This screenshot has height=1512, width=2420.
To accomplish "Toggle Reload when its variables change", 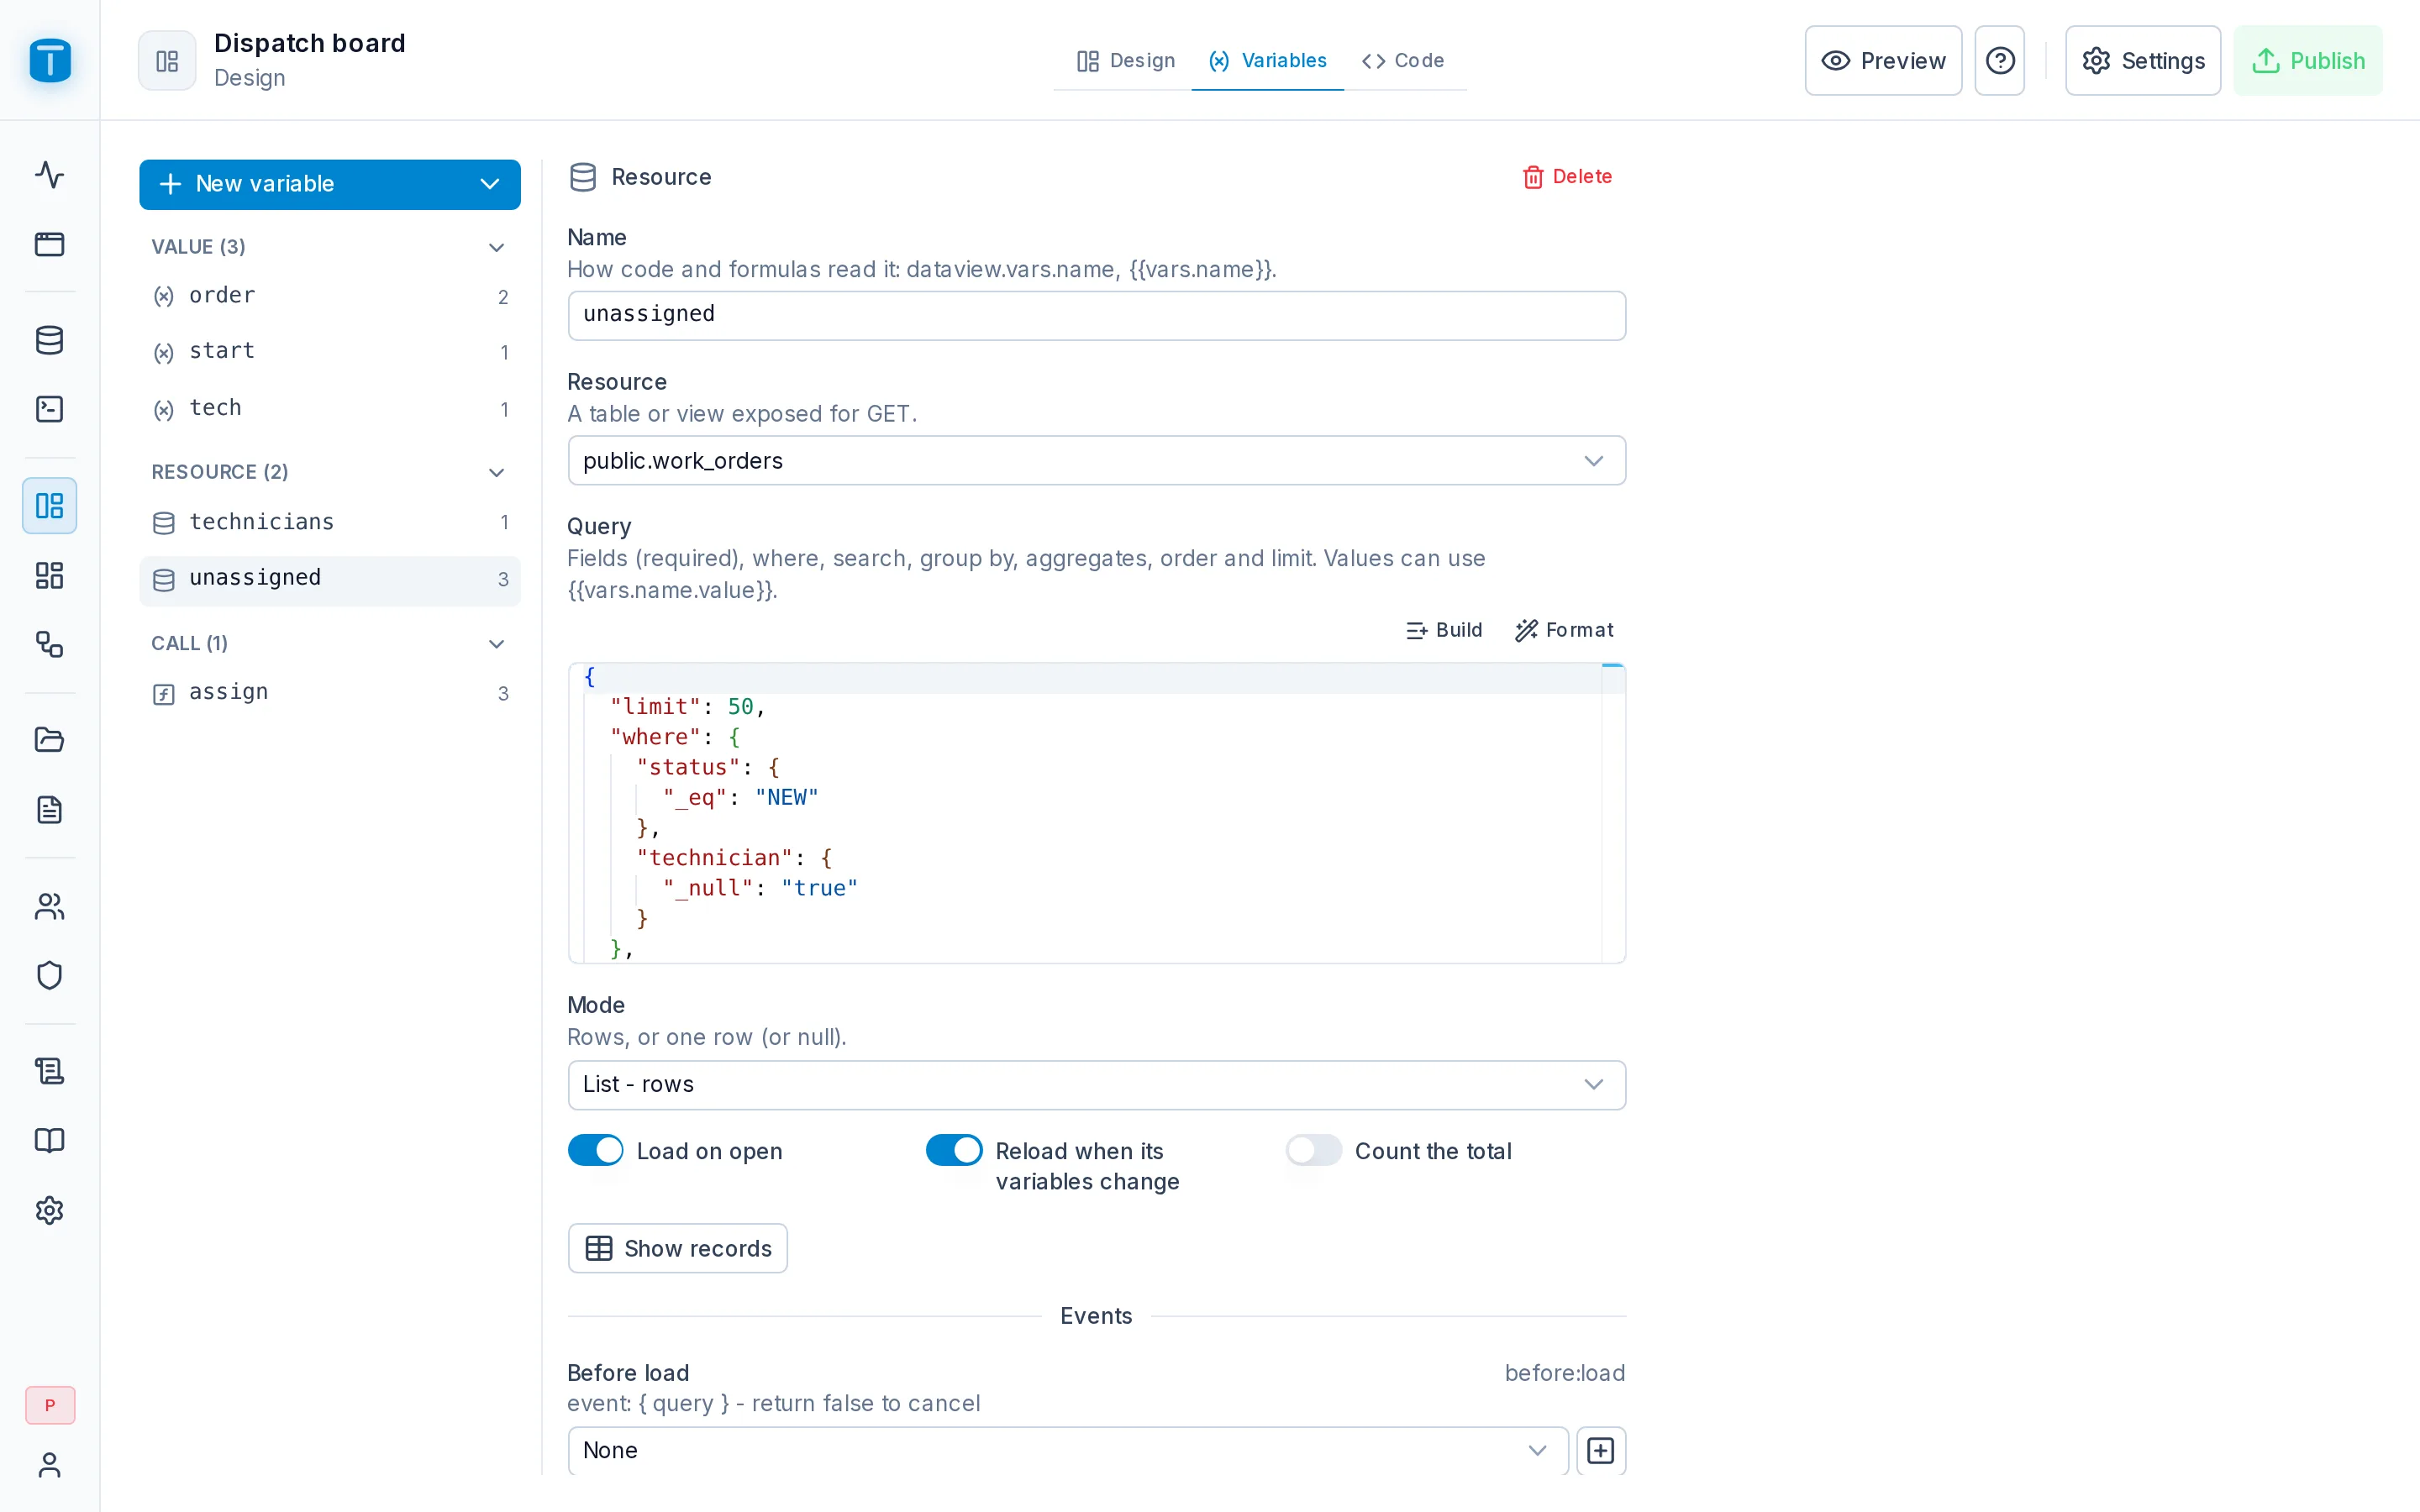I will click(x=954, y=1151).
